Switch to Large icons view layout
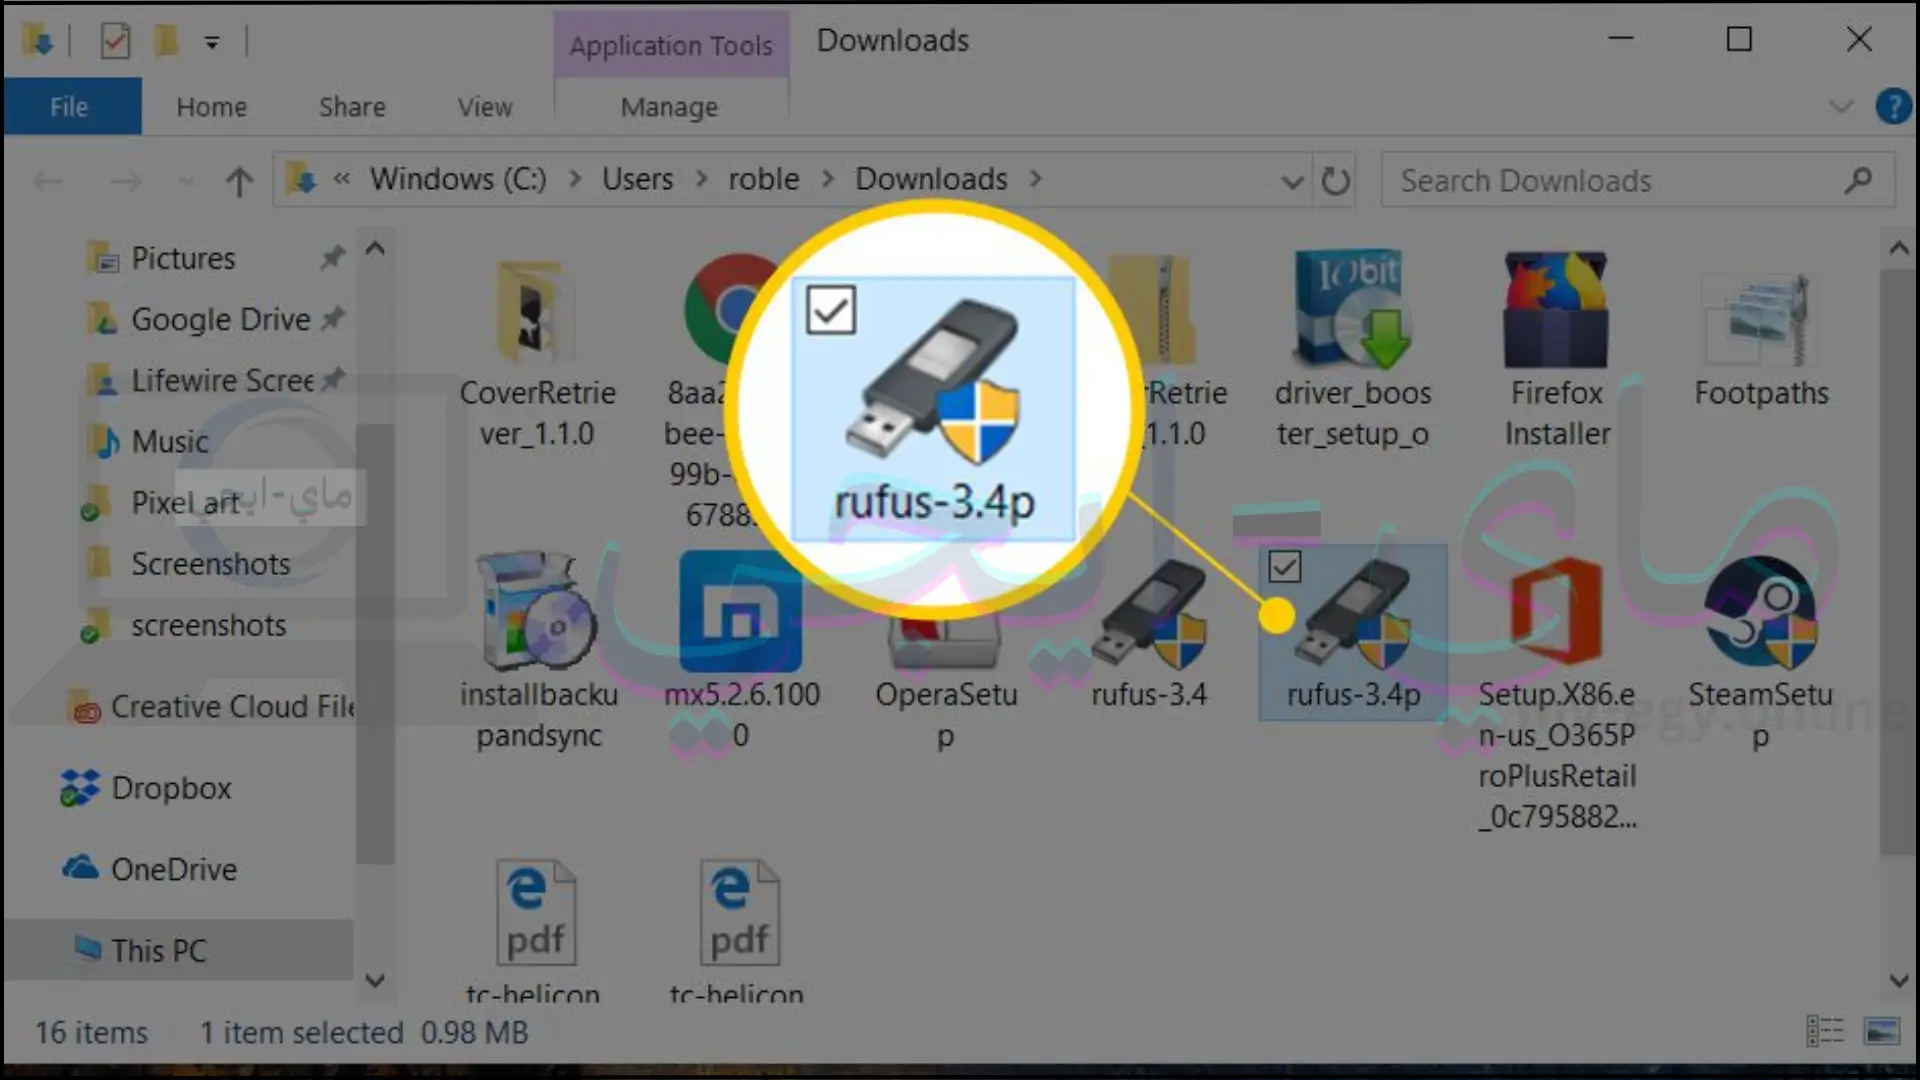1920x1080 pixels. pyautogui.click(x=1881, y=1031)
